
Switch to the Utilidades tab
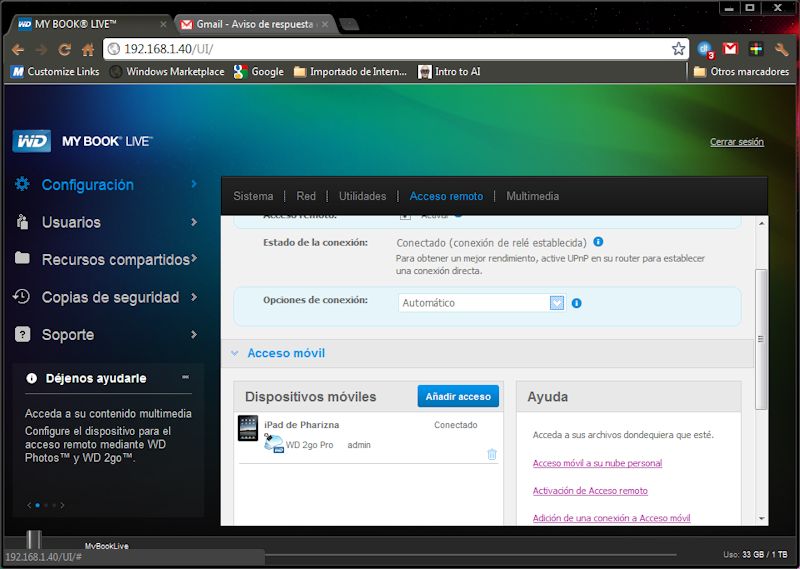(362, 196)
